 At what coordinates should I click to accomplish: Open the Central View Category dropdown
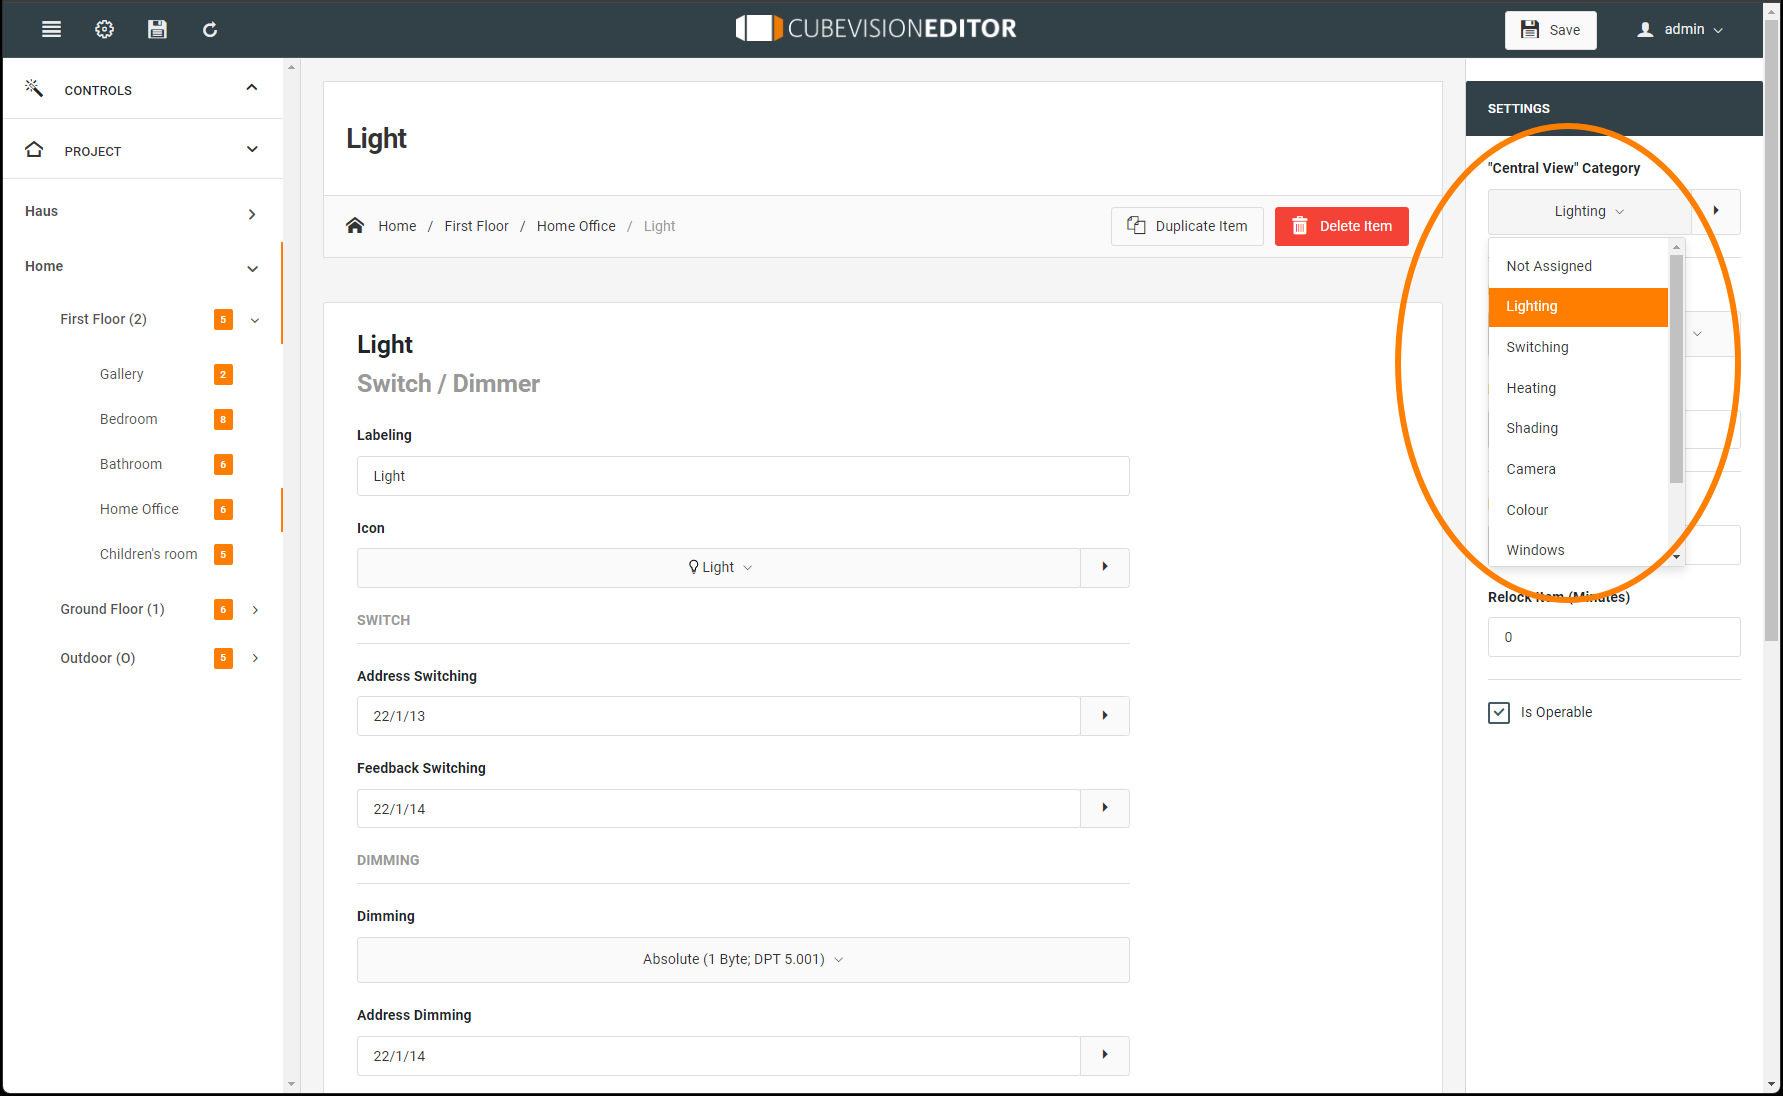click(x=1590, y=211)
